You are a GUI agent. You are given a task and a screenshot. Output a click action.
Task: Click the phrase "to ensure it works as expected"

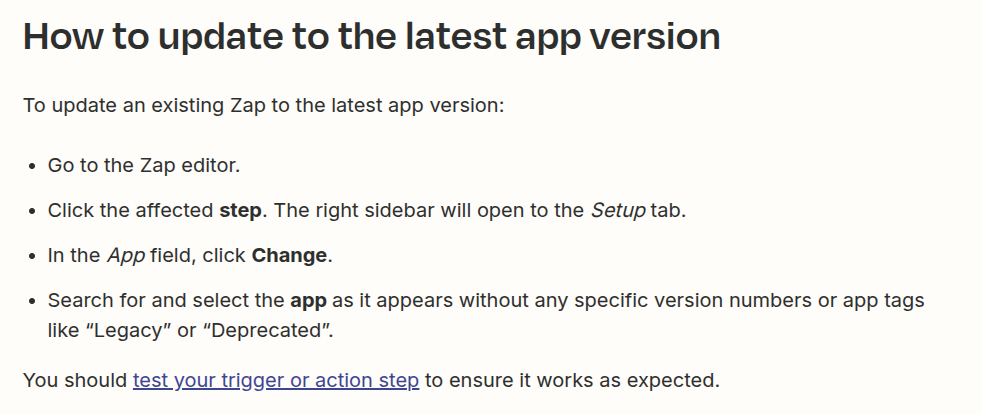pos(571,380)
